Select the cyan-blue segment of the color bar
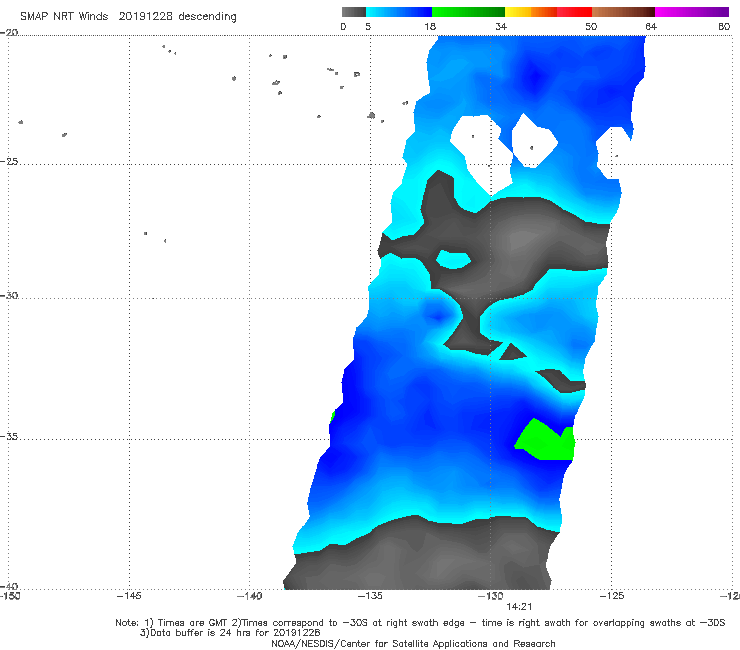The height and width of the screenshot is (650, 740). pos(399,12)
